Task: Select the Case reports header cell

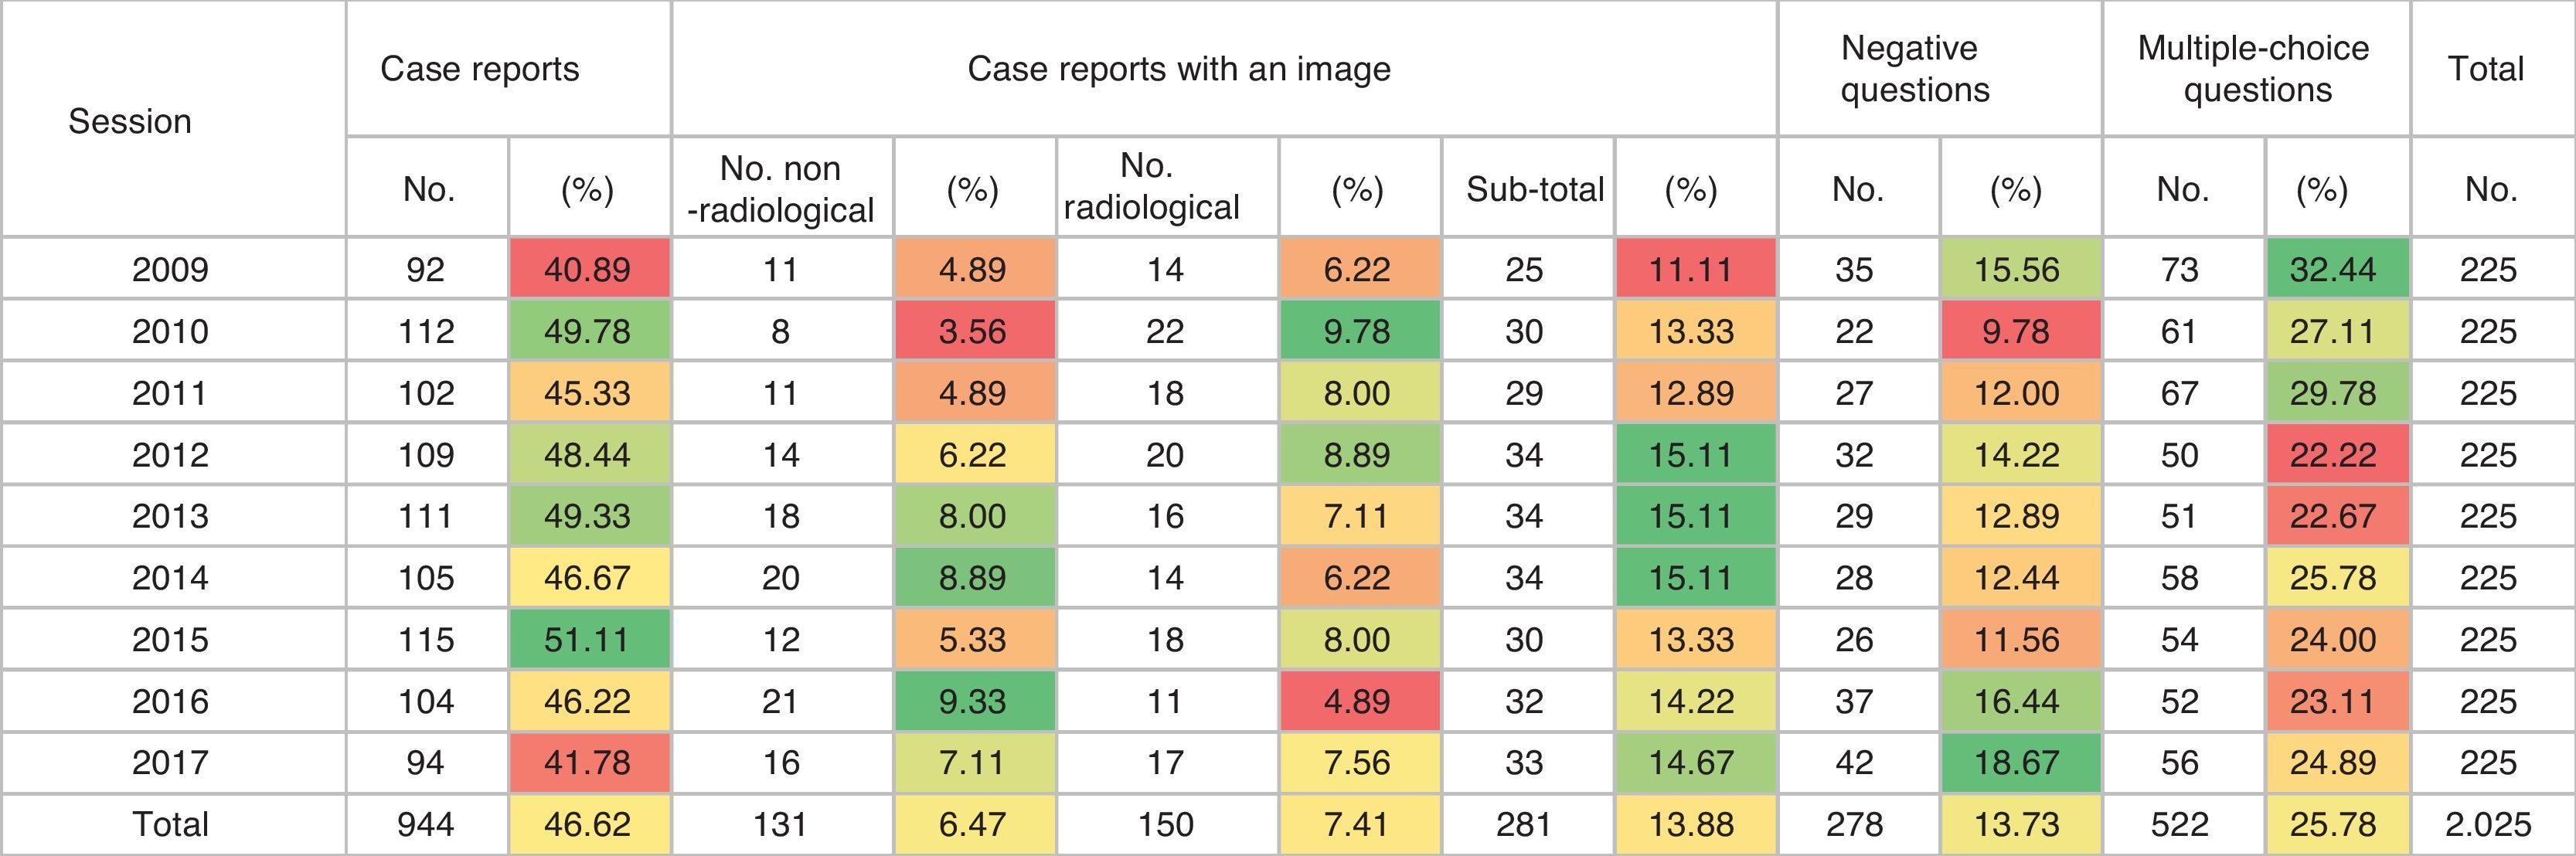Action: click(479, 69)
